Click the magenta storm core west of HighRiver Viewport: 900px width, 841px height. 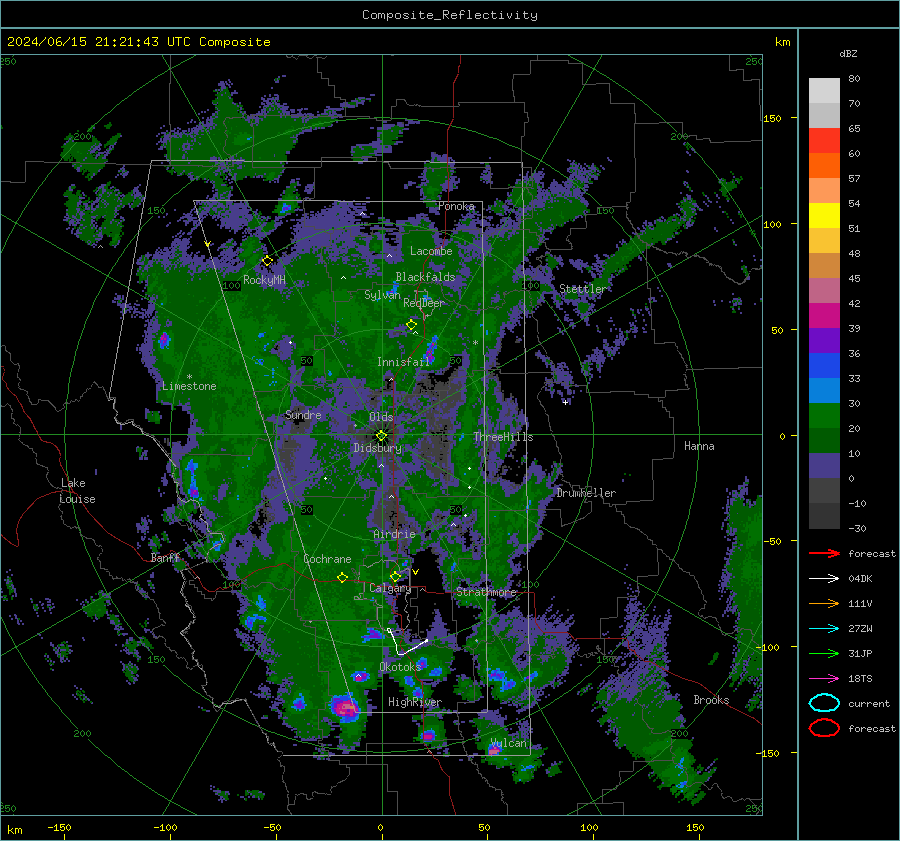[x=346, y=707]
